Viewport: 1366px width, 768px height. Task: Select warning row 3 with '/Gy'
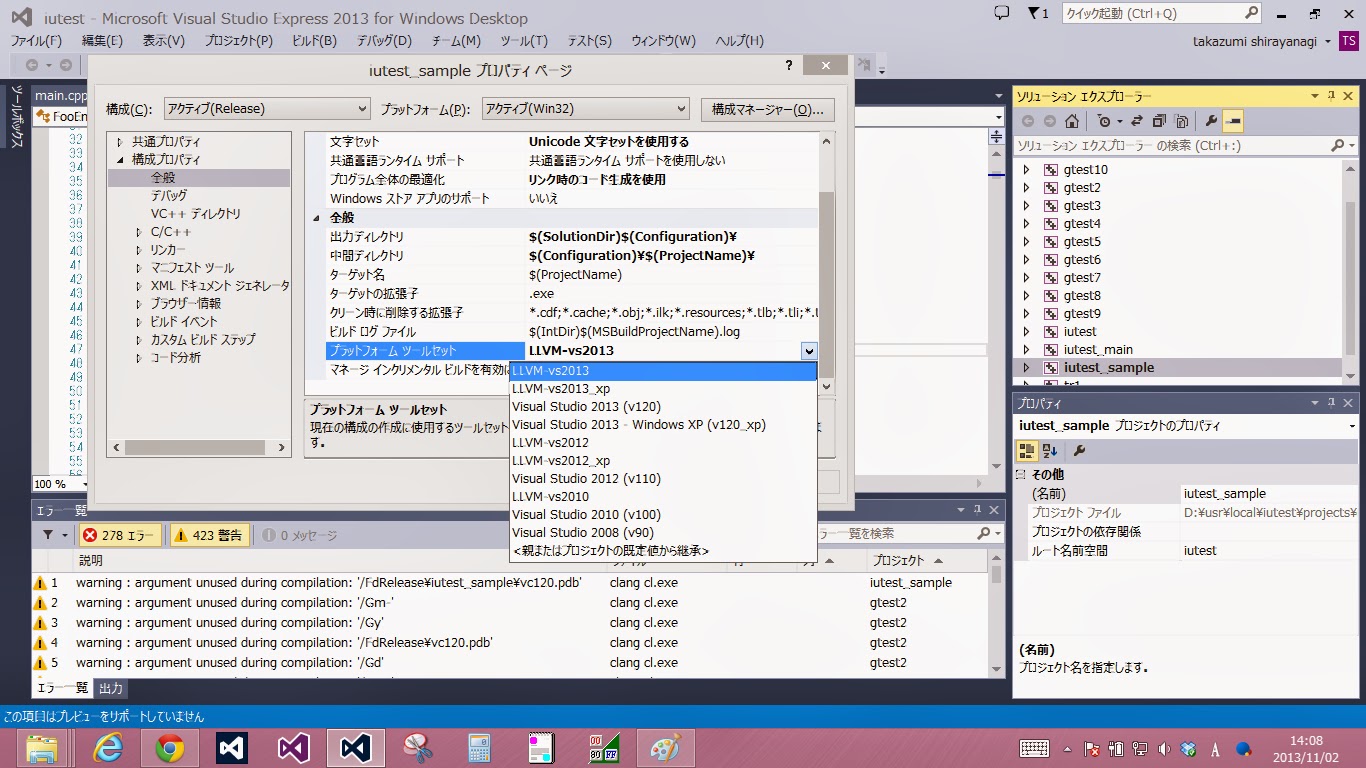point(510,623)
